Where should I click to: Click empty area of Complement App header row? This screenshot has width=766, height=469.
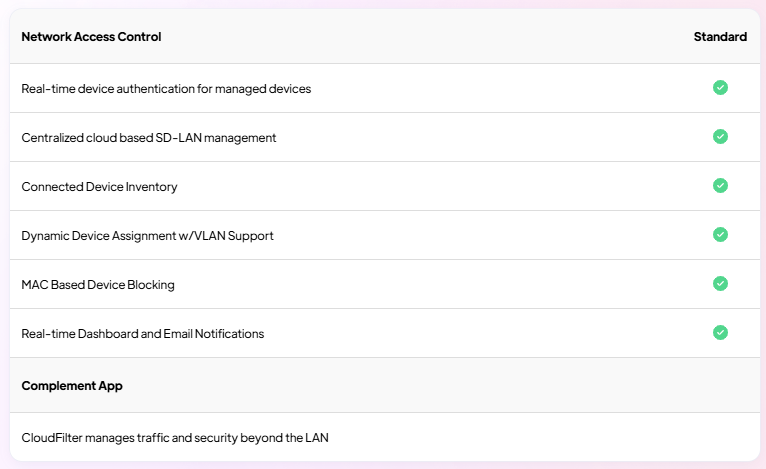(x=415, y=385)
